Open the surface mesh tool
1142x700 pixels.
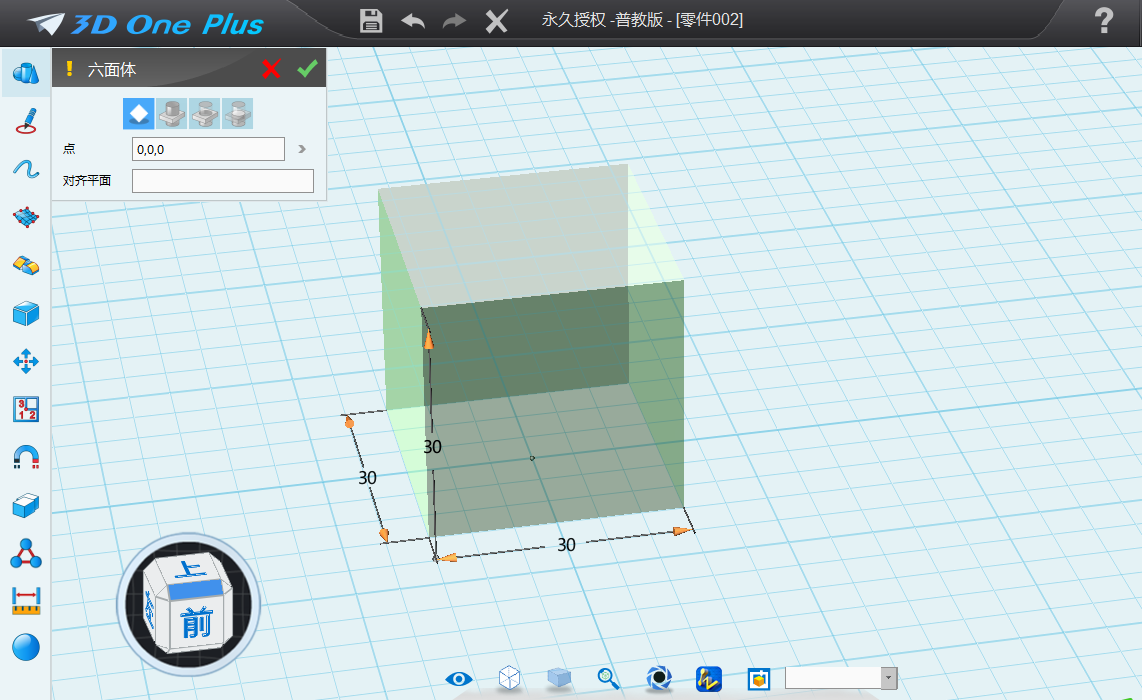[25, 217]
